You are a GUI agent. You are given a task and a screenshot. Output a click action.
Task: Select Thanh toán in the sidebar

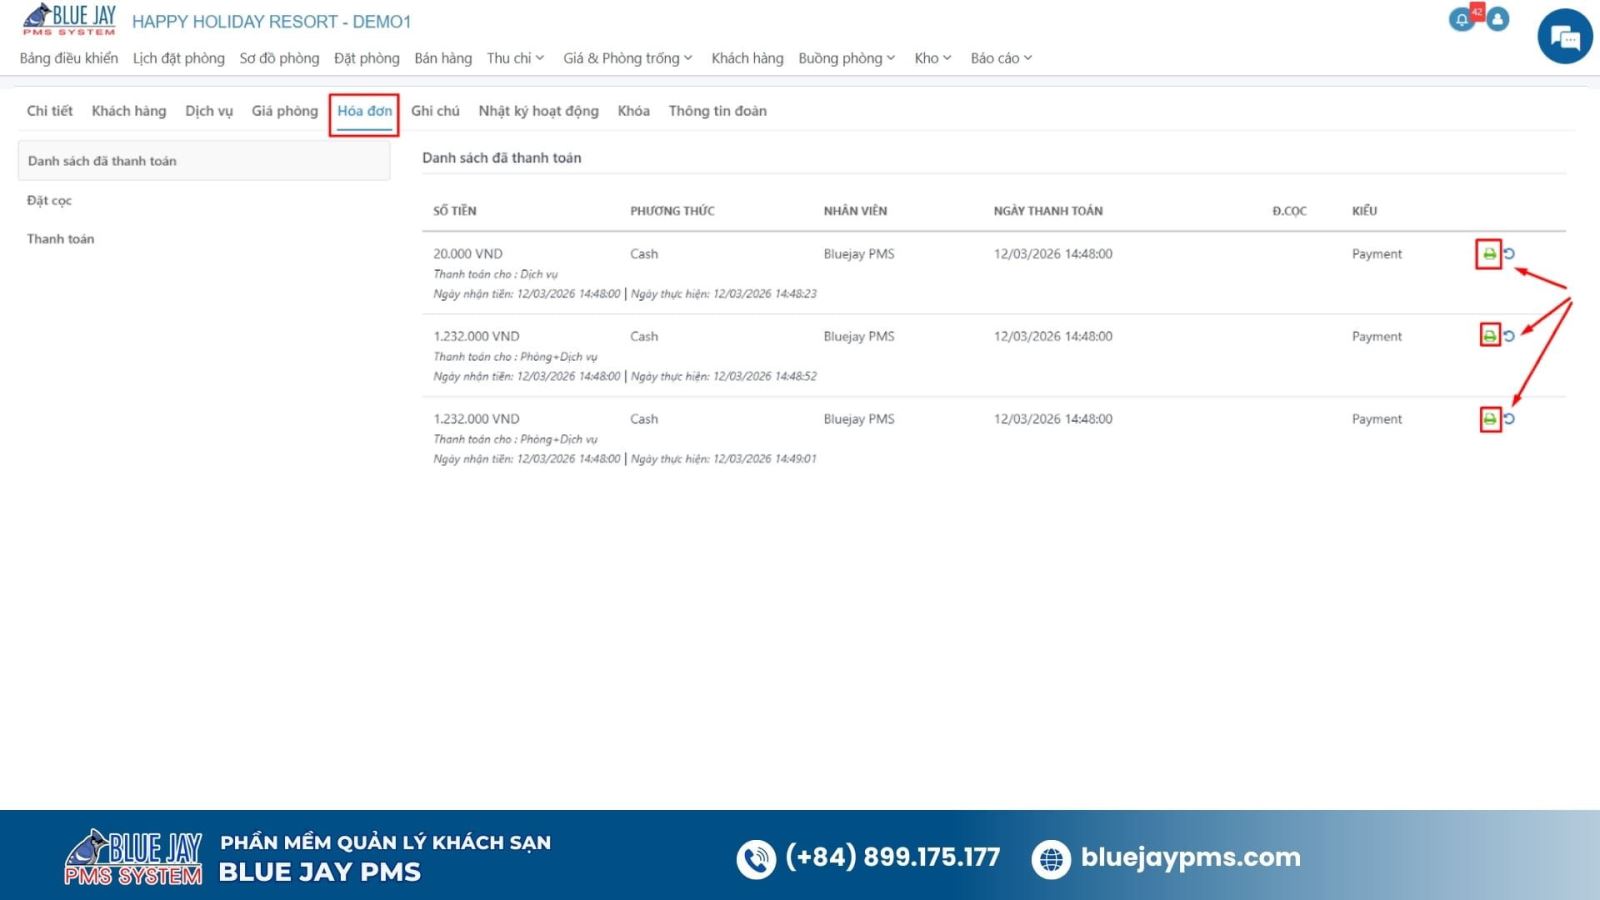tap(60, 239)
